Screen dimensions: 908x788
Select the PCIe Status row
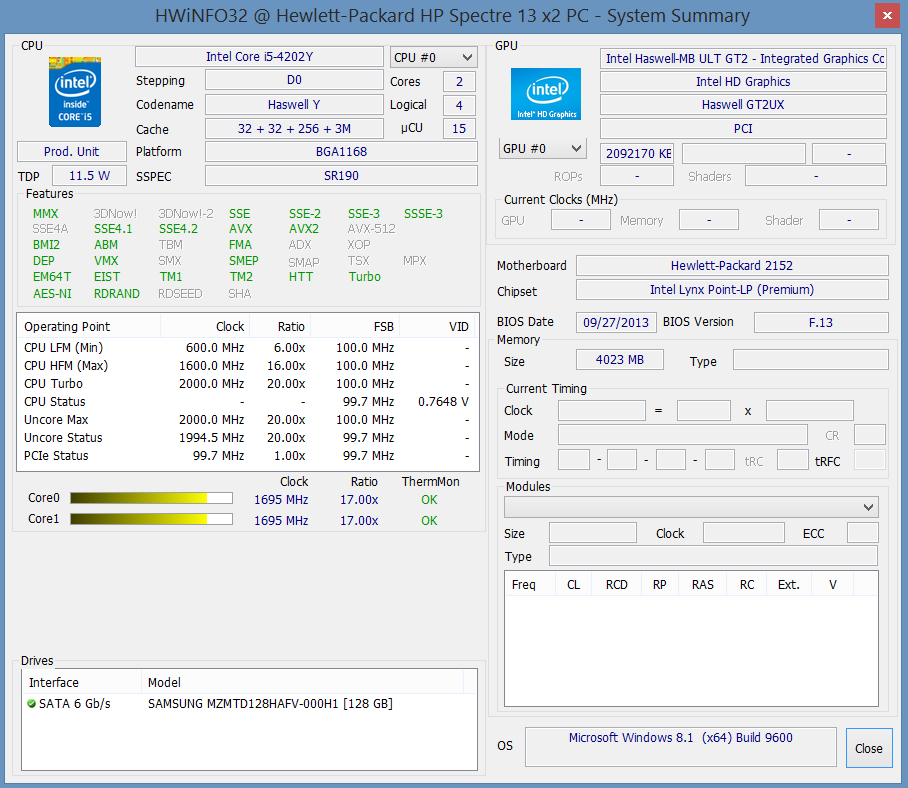(x=247, y=456)
